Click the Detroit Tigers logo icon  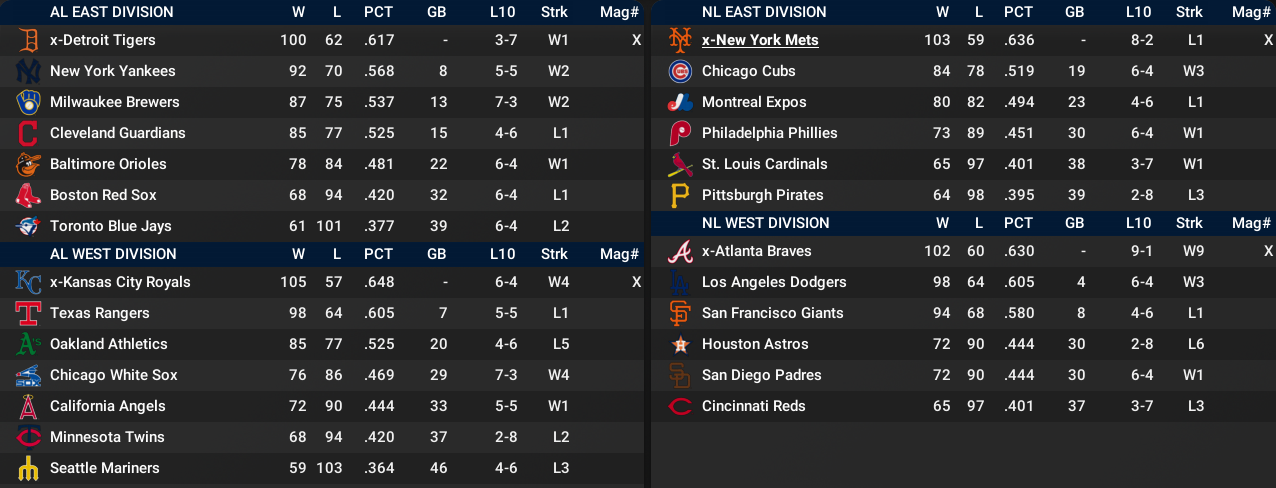click(28, 41)
